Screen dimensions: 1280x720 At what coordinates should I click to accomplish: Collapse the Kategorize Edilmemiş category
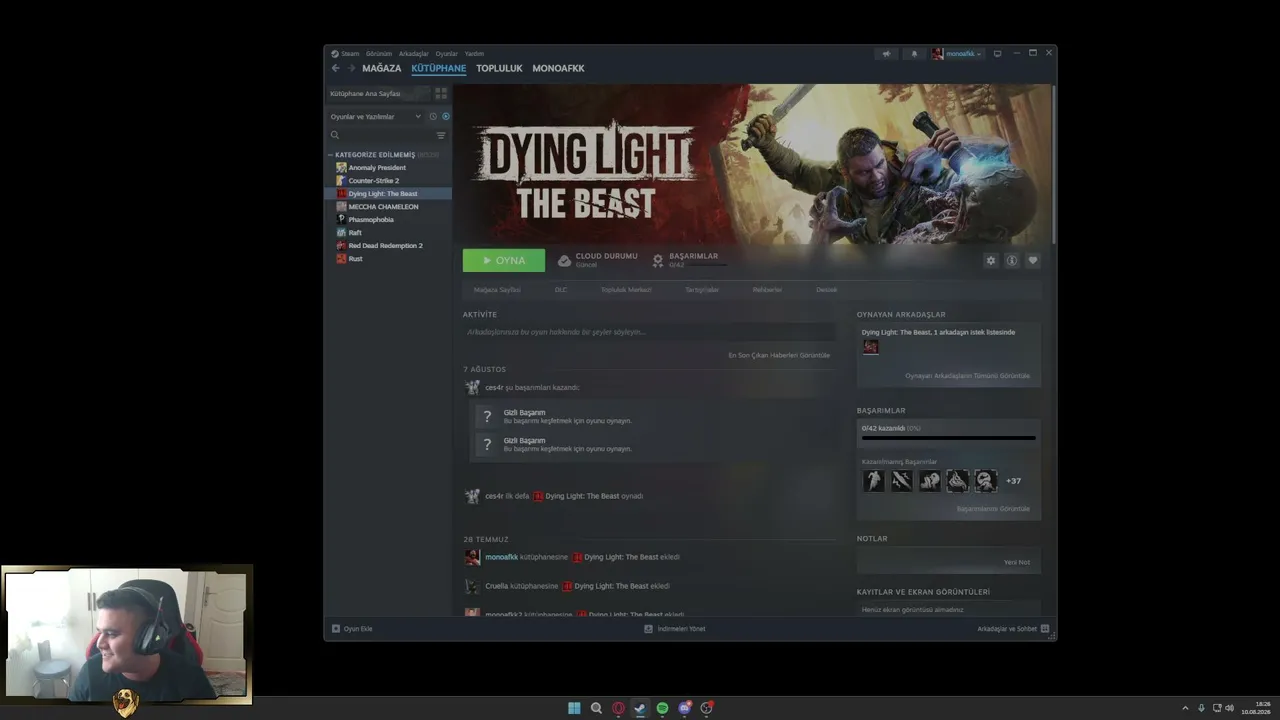pyautogui.click(x=330, y=155)
